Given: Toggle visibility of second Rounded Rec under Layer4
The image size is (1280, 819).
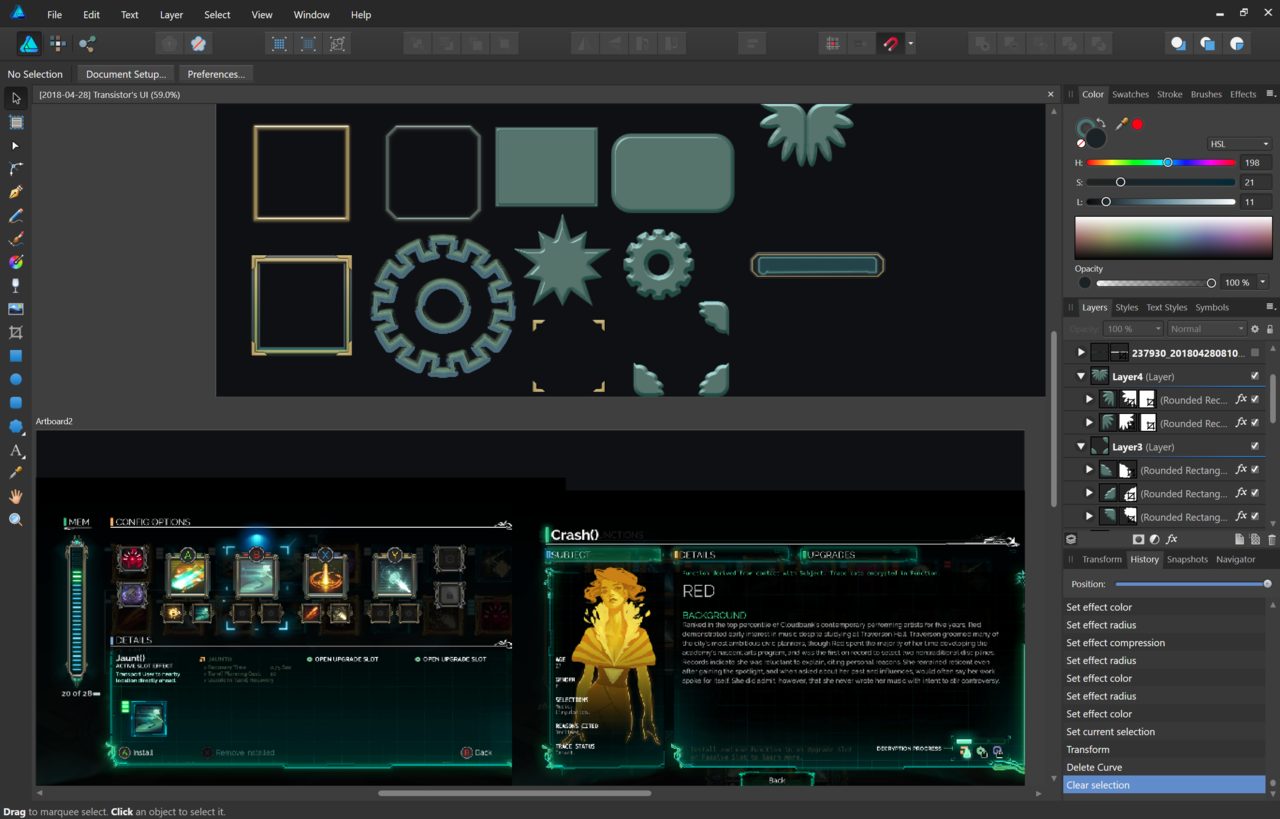Looking at the screenshot, I should [1255, 423].
